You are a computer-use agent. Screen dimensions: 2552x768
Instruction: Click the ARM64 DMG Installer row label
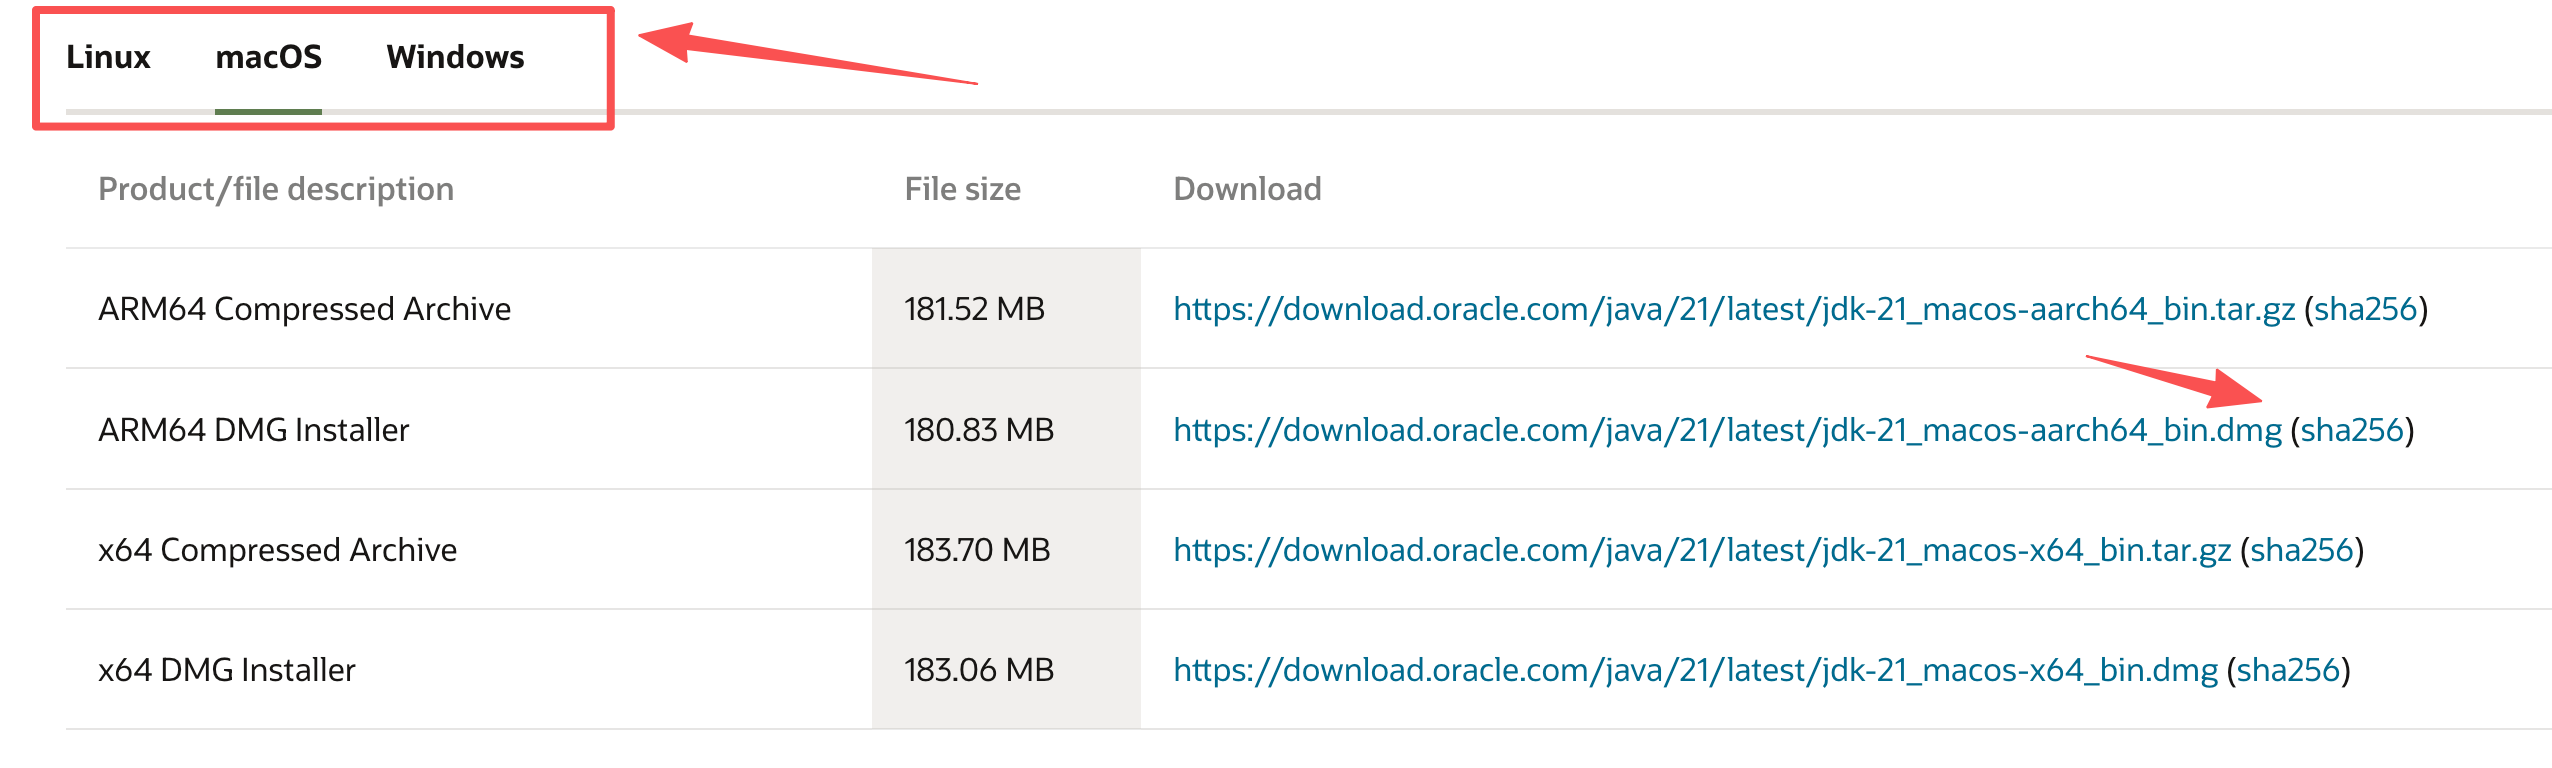254,431
